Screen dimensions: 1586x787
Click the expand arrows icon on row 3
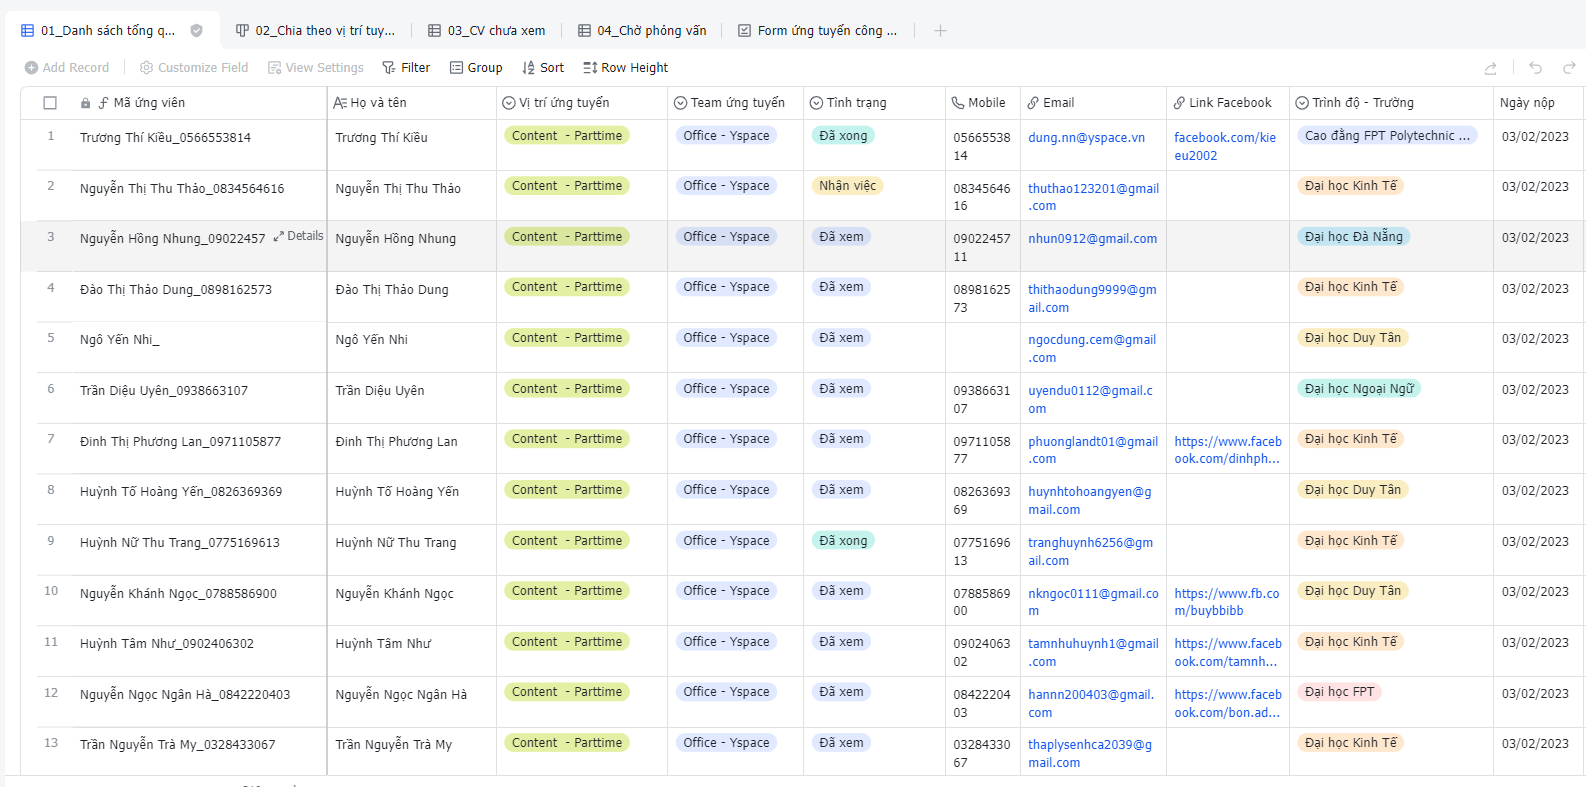[278, 237]
